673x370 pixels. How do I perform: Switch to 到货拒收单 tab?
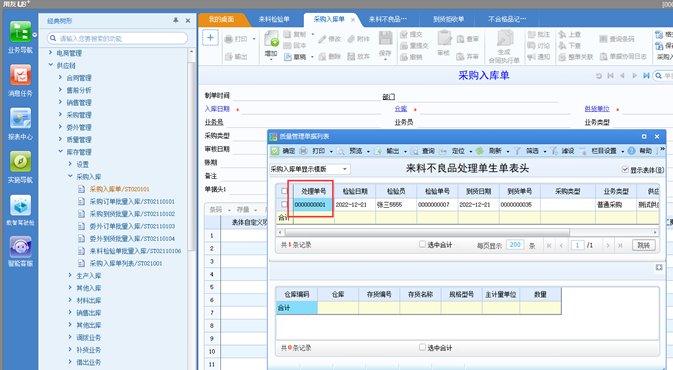[x=449, y=19]
